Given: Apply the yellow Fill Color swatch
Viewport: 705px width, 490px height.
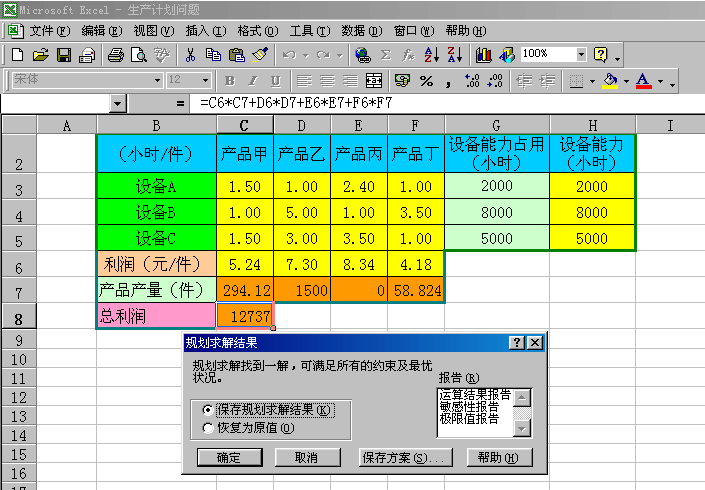Looking at the screenshot, I should point(610,81).
